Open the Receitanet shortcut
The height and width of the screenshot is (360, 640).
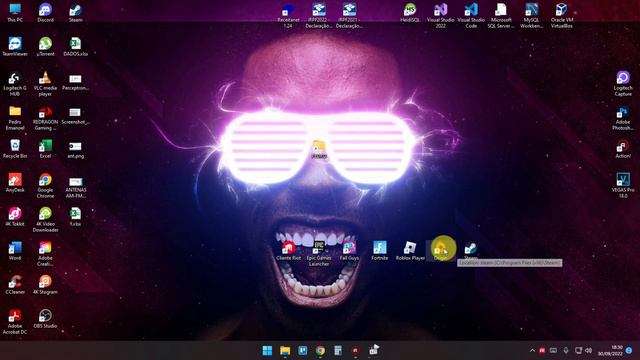click(288, 15)
